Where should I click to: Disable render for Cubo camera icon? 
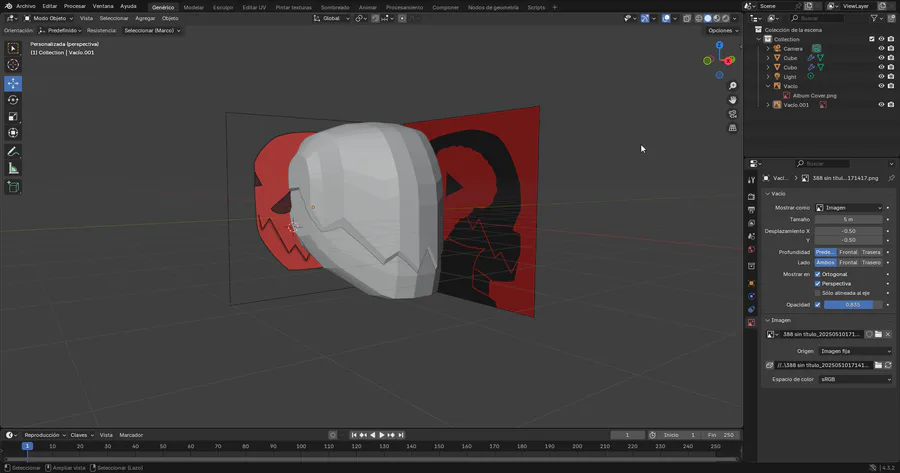pyautogui.click(x=891, y=67)
